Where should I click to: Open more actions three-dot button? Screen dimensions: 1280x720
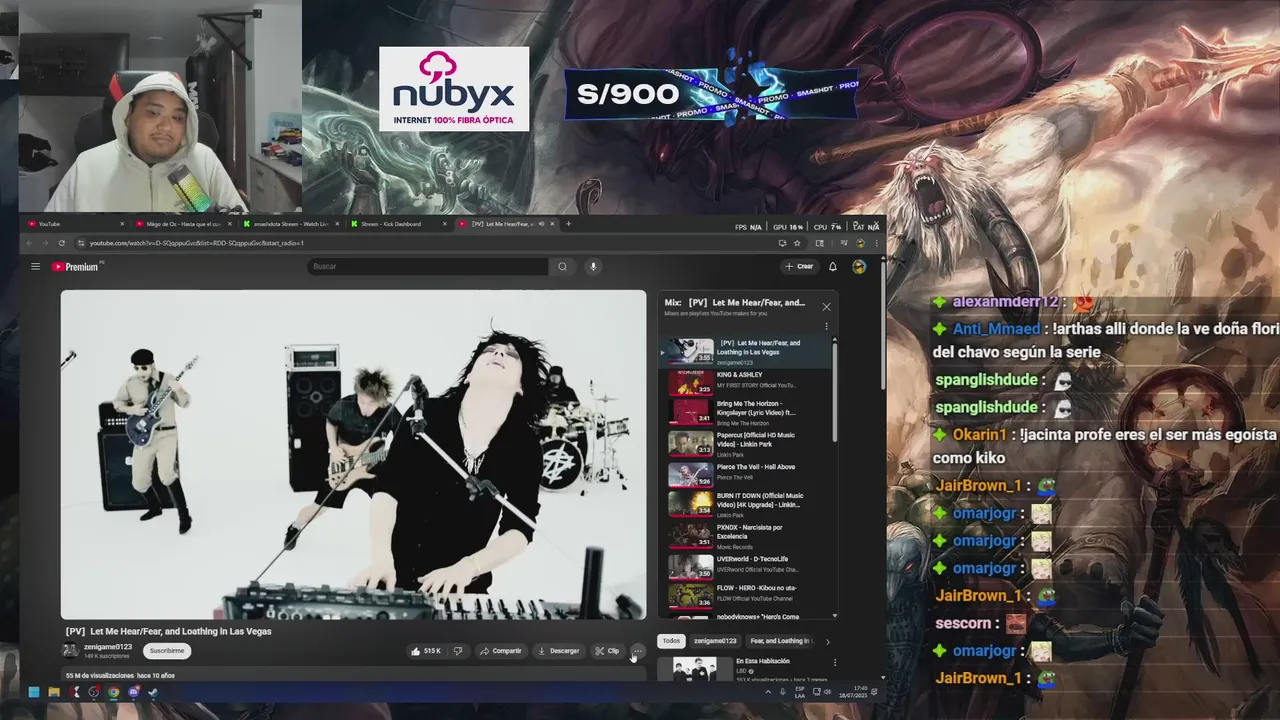coord(638,651)
